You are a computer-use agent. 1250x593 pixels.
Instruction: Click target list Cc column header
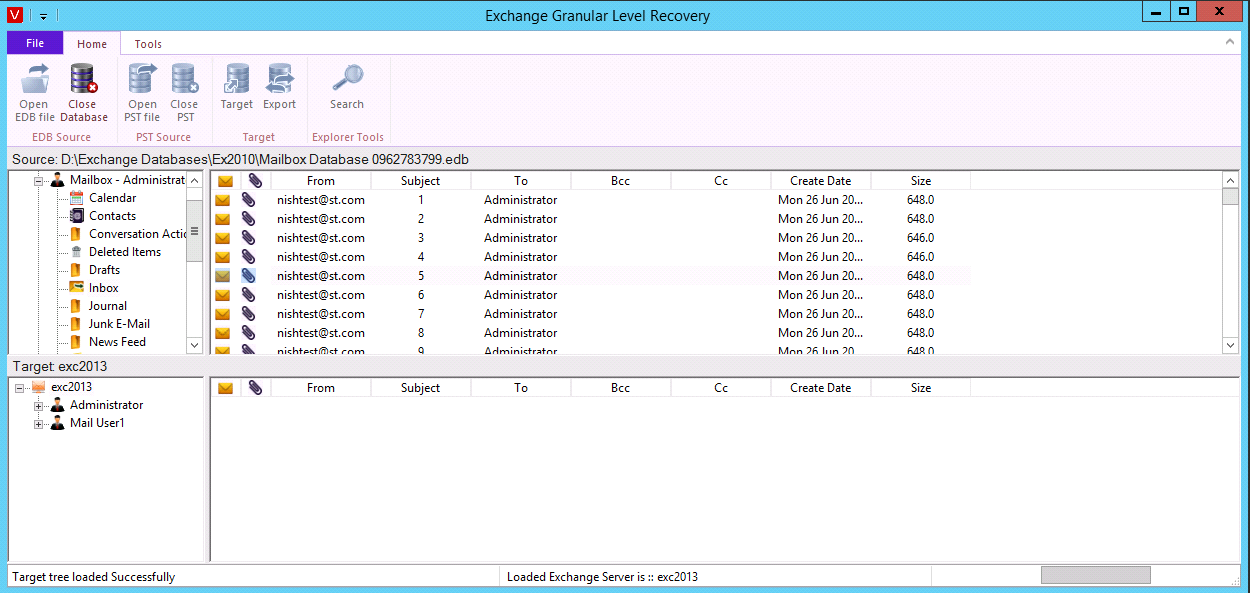(x=721, y=388)
